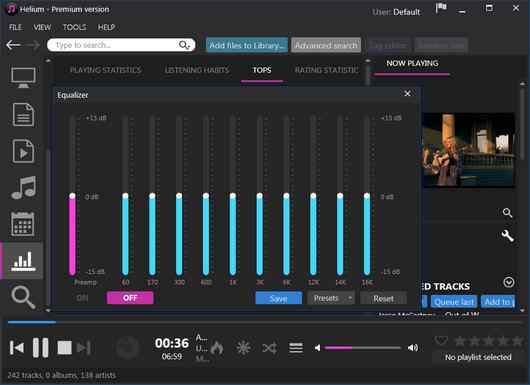Switch to the Listening Habits tab

pyautogui.click(x=197, y=70)
